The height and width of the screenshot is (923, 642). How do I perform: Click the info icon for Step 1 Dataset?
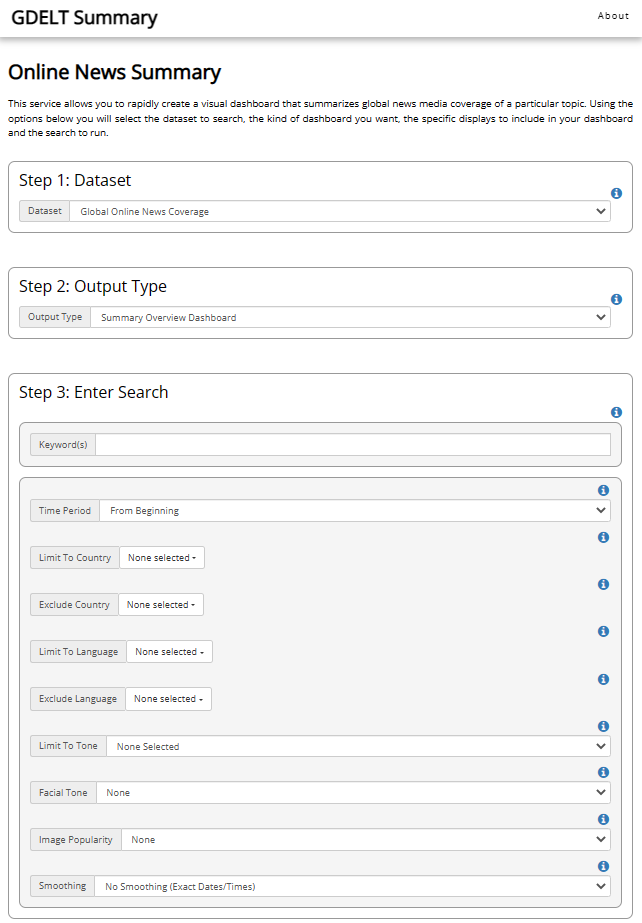[x=616, y=193]
